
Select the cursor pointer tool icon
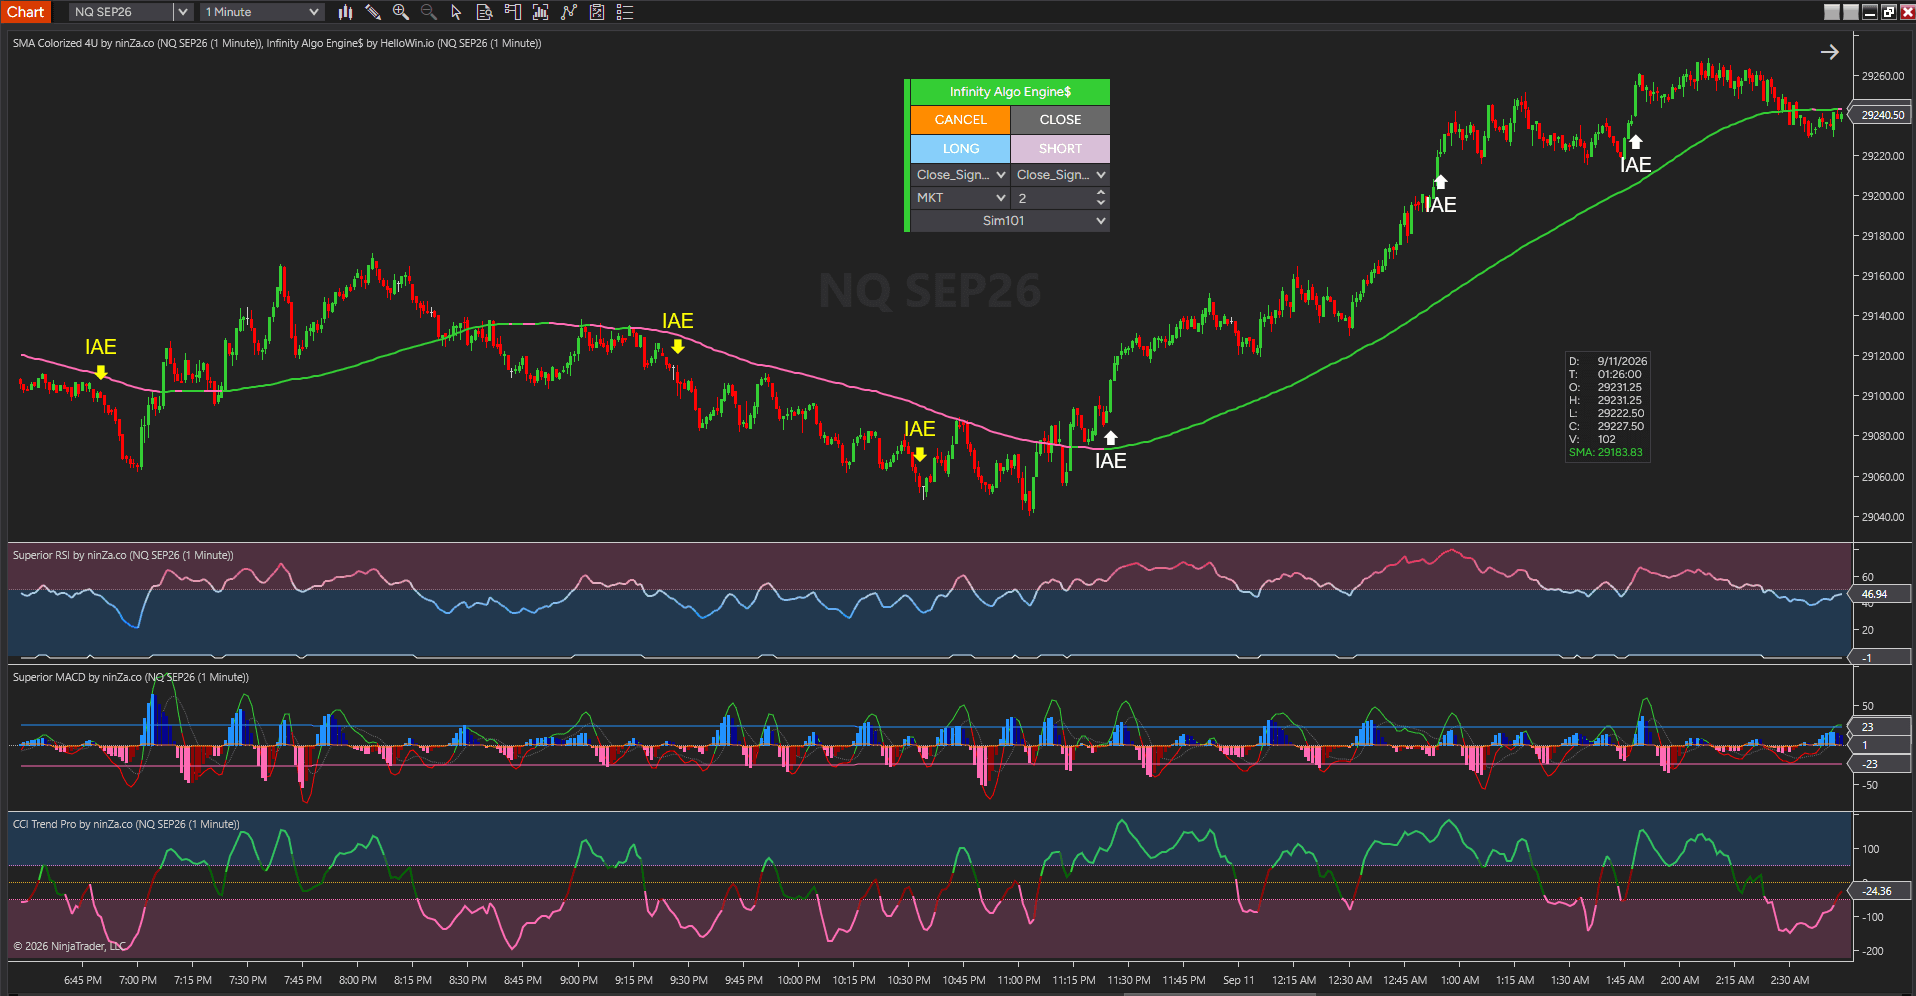point(457,12)
